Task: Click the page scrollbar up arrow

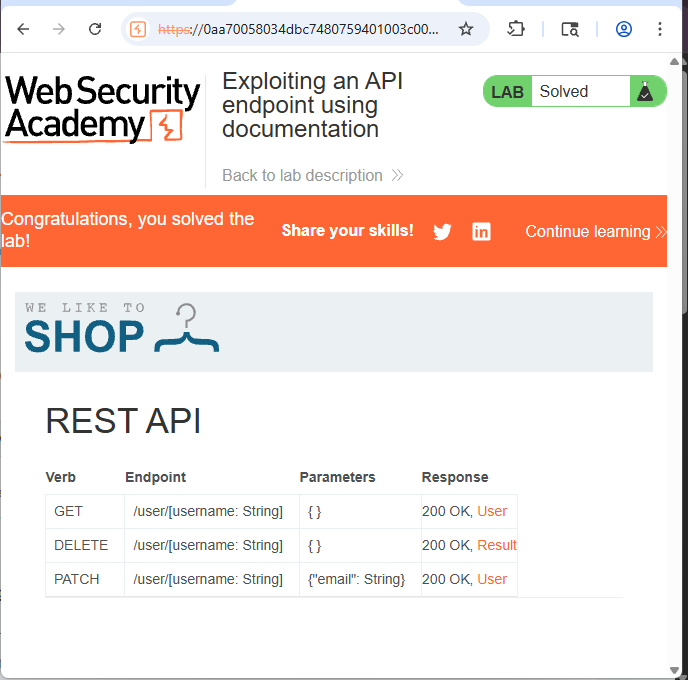Action: [675, 62]
